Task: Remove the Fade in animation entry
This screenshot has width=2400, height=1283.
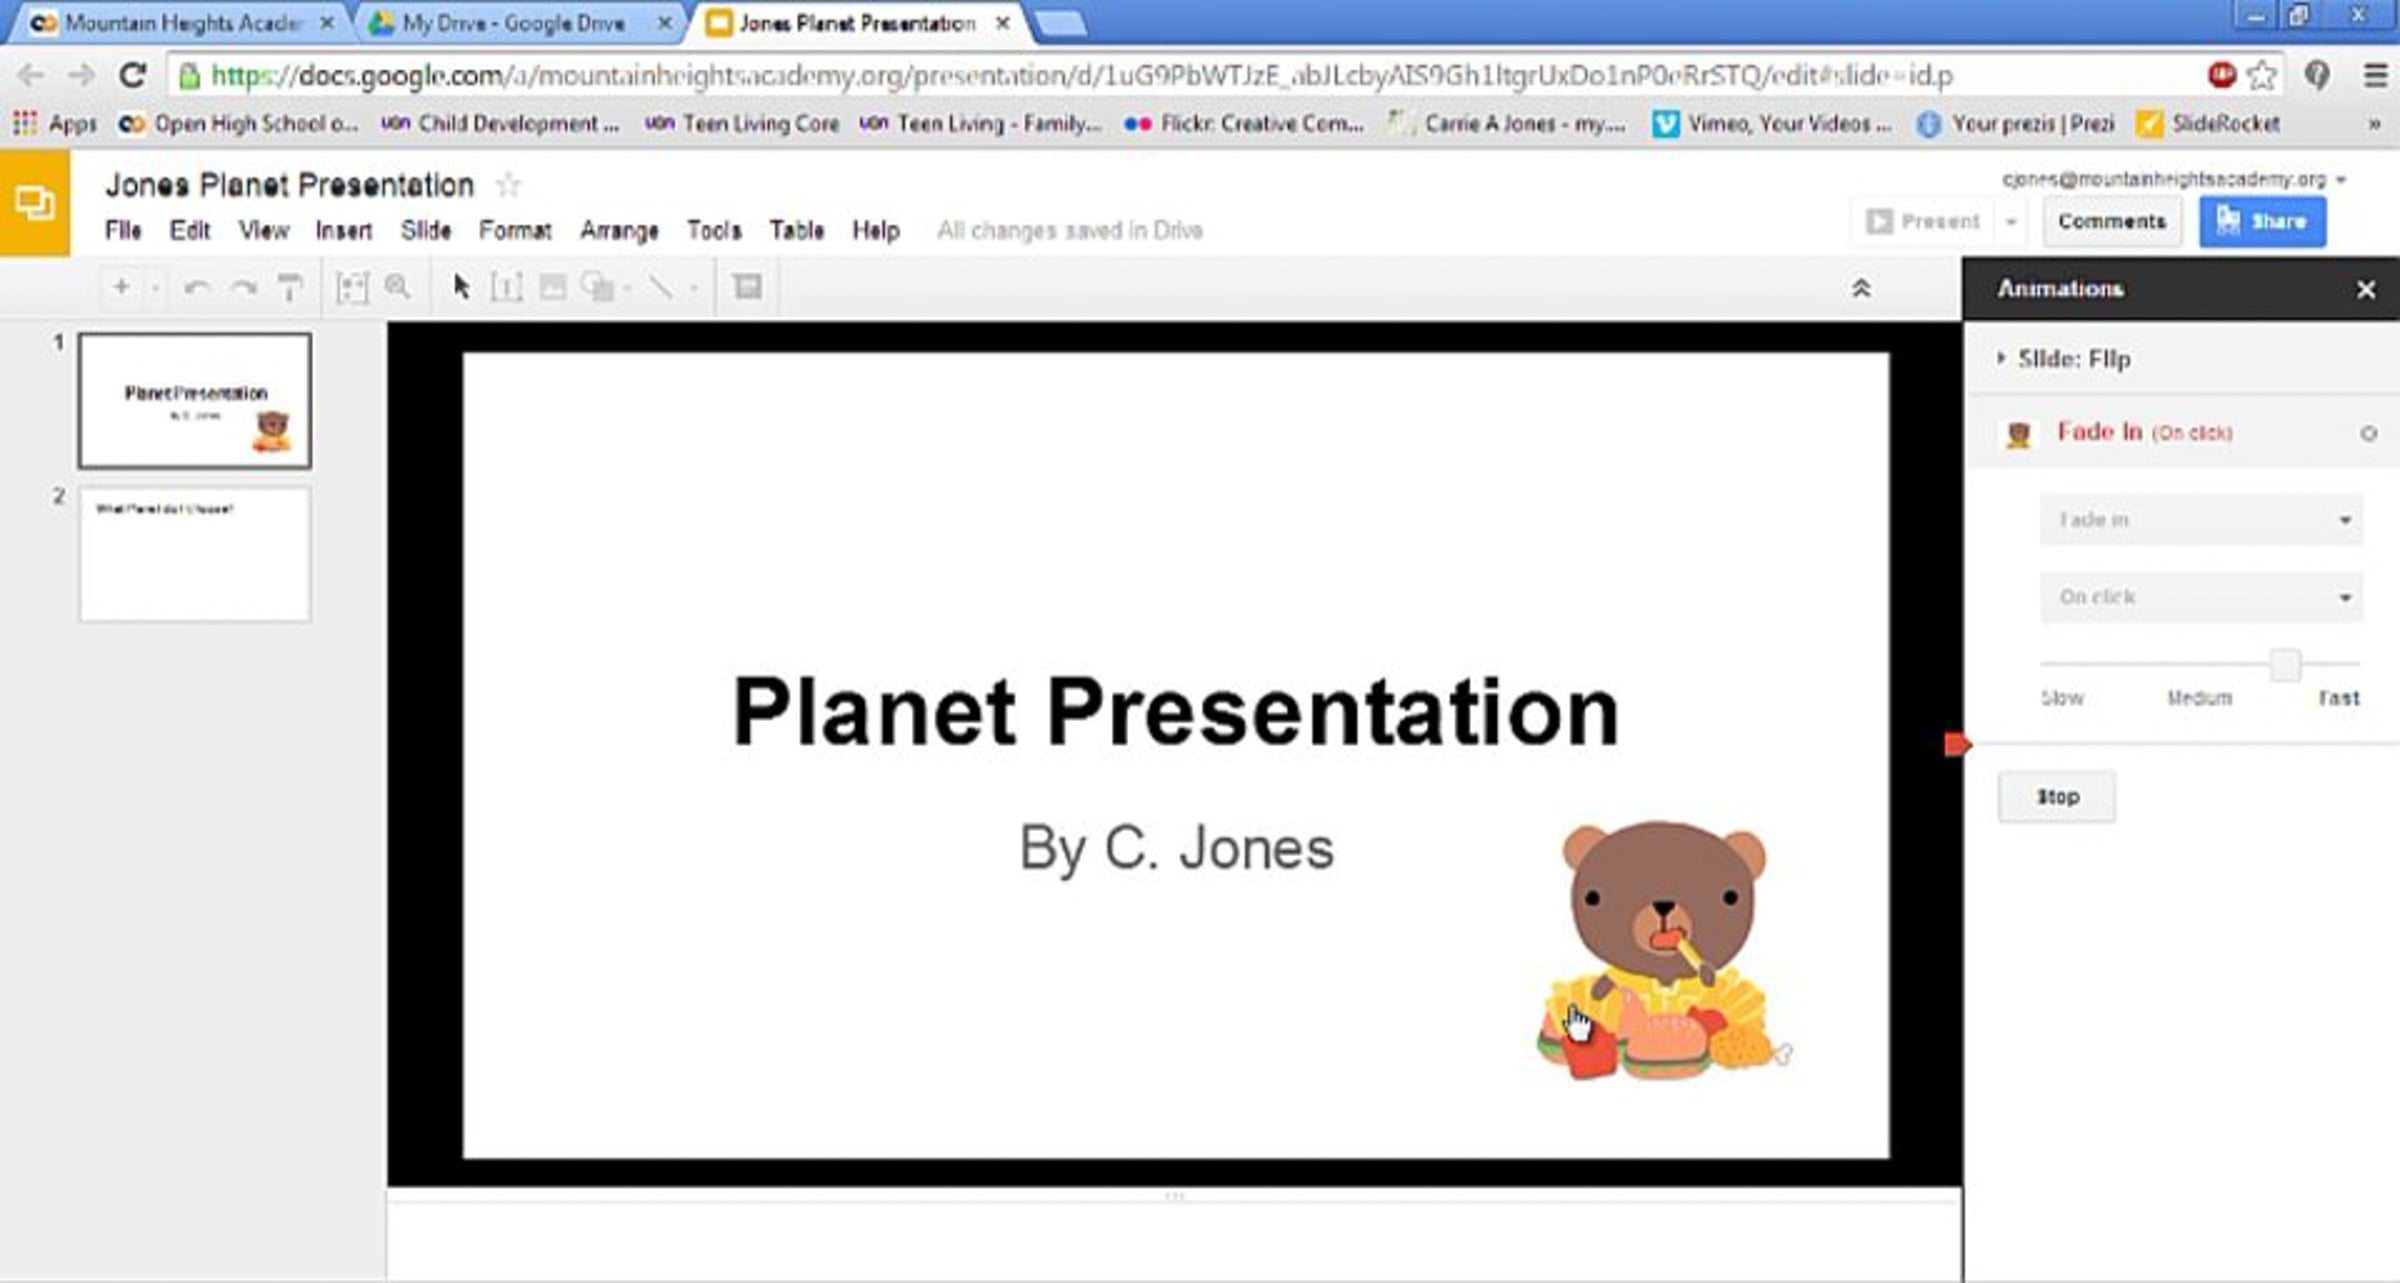Action: (x=2368, y=433)
